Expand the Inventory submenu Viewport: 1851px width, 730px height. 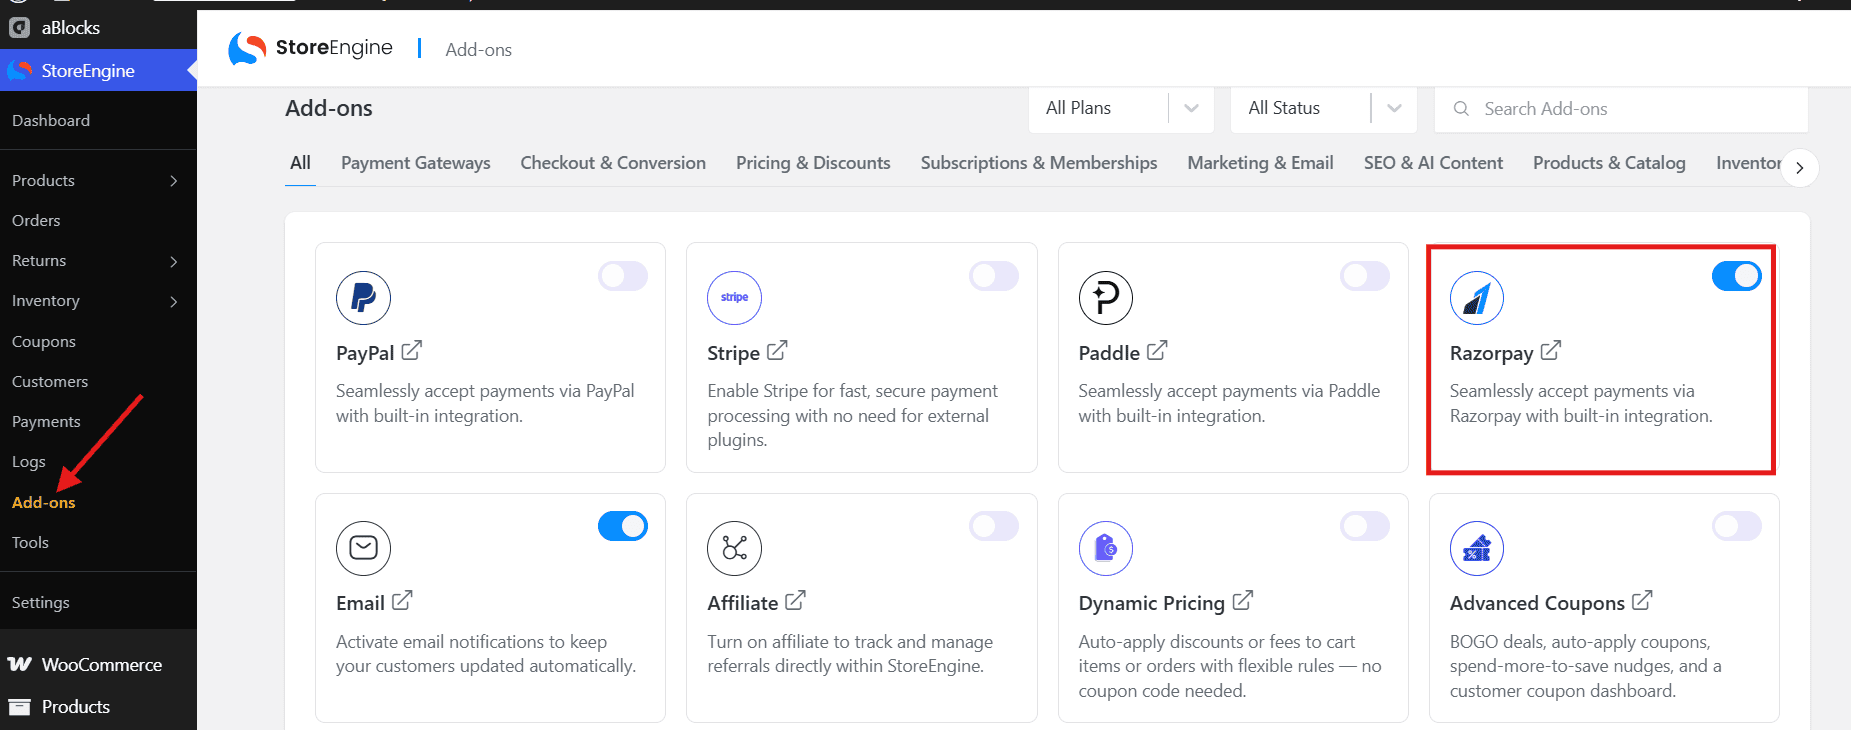(x=174, y=301)
